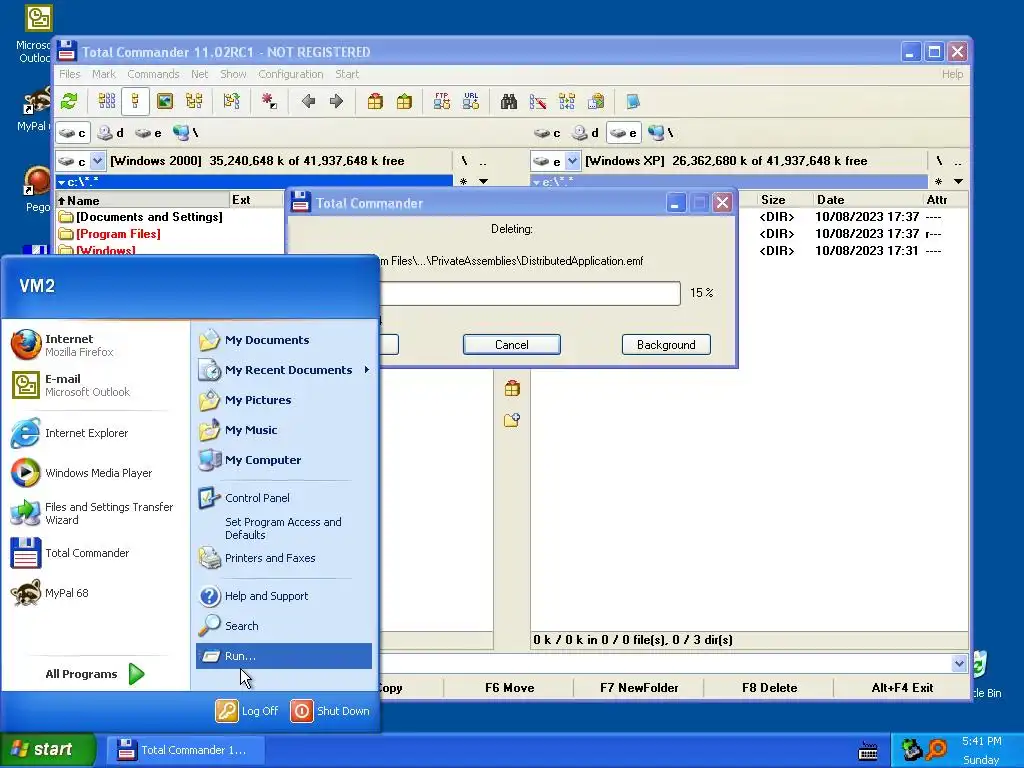The width and height of the screenshot is (1024, 768).
Task: Select Run... in the Start menu
Action: [283, 656]
